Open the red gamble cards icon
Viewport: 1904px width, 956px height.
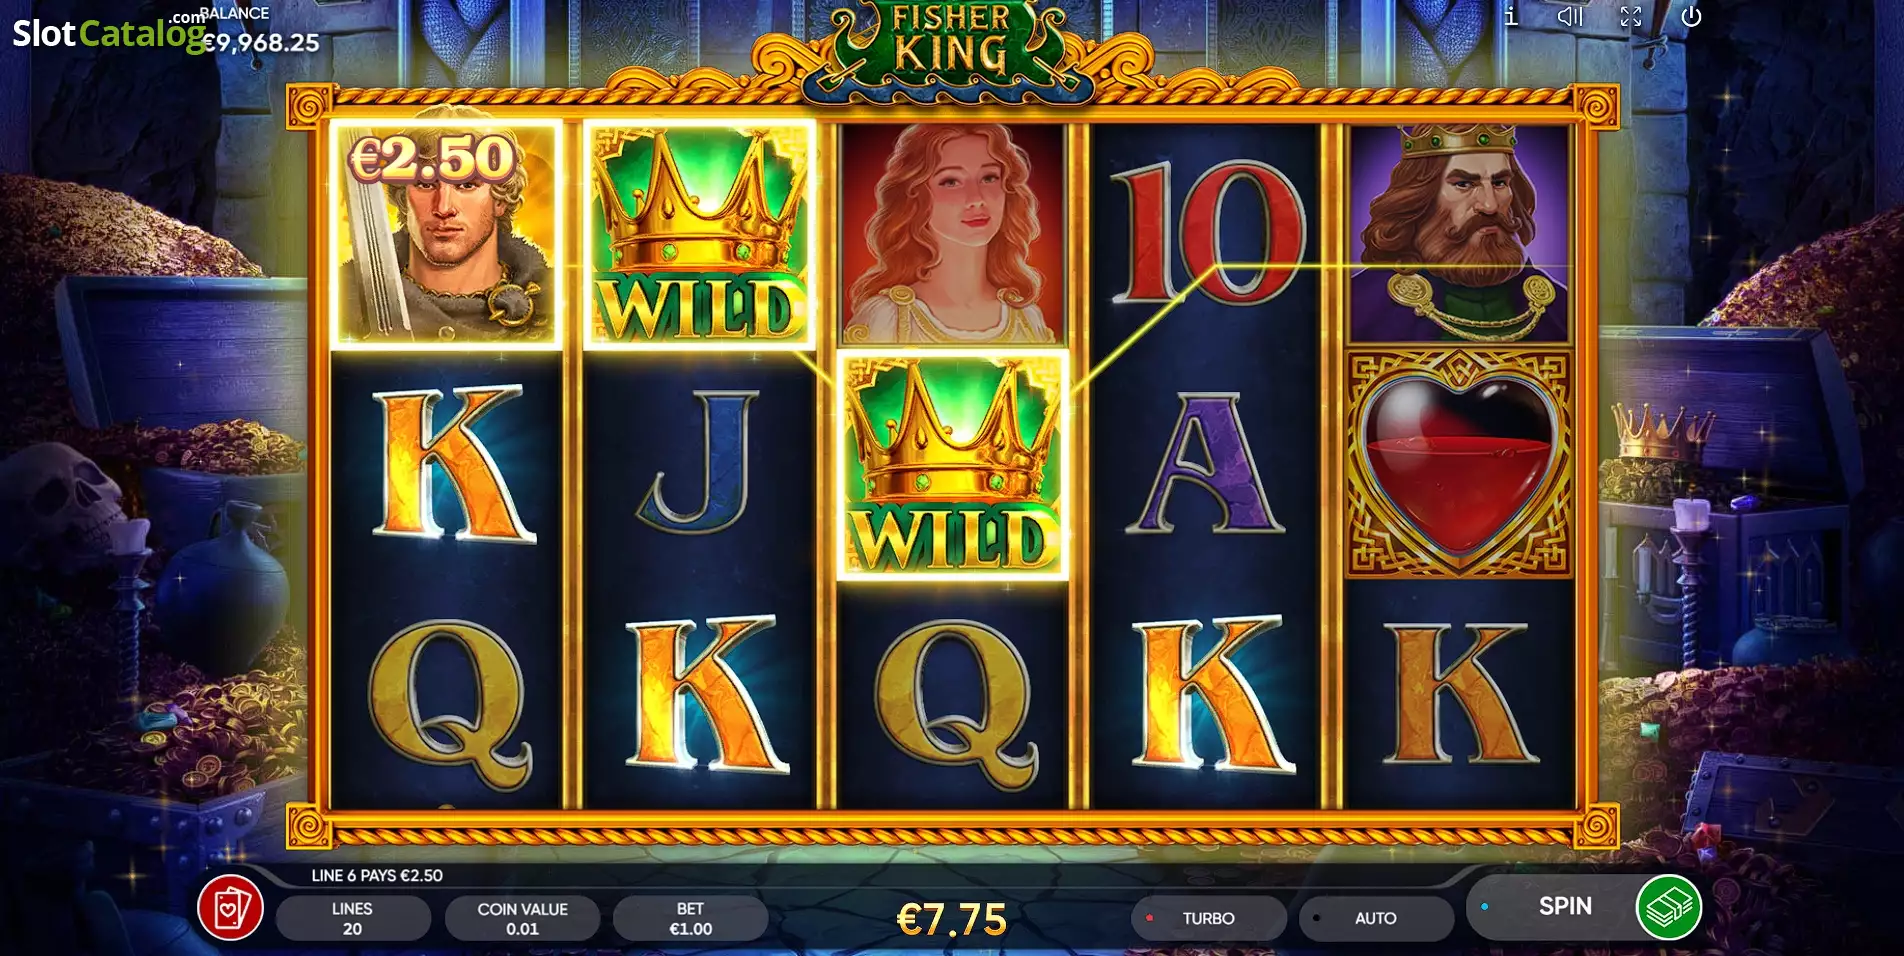[x=230, y=908]
